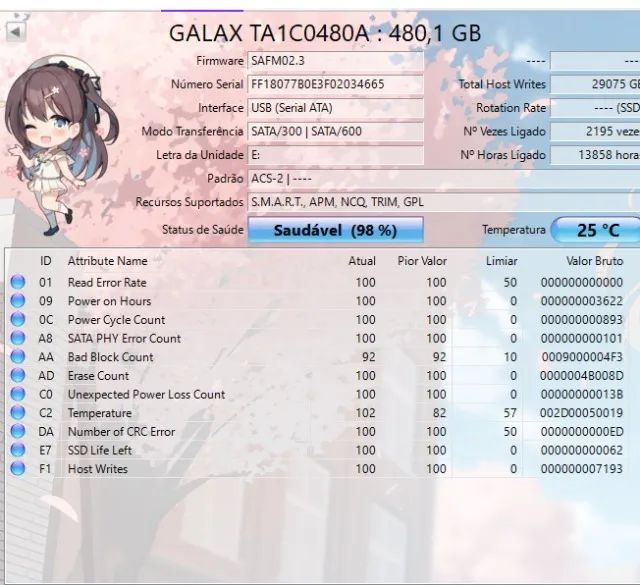
Task: Click the status orb for SSD Life Left
Action: click(18, 450)
